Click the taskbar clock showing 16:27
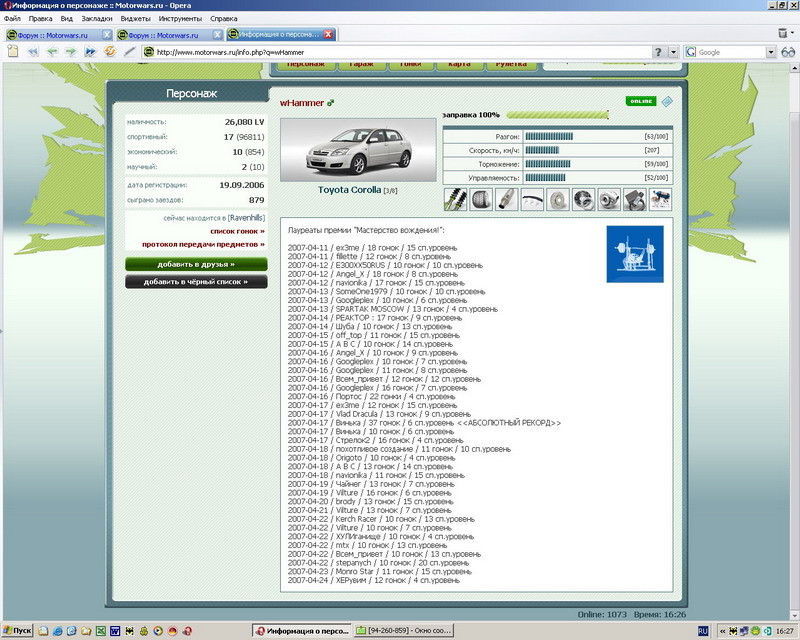800x640 pixels. click(x=785, y=631)
